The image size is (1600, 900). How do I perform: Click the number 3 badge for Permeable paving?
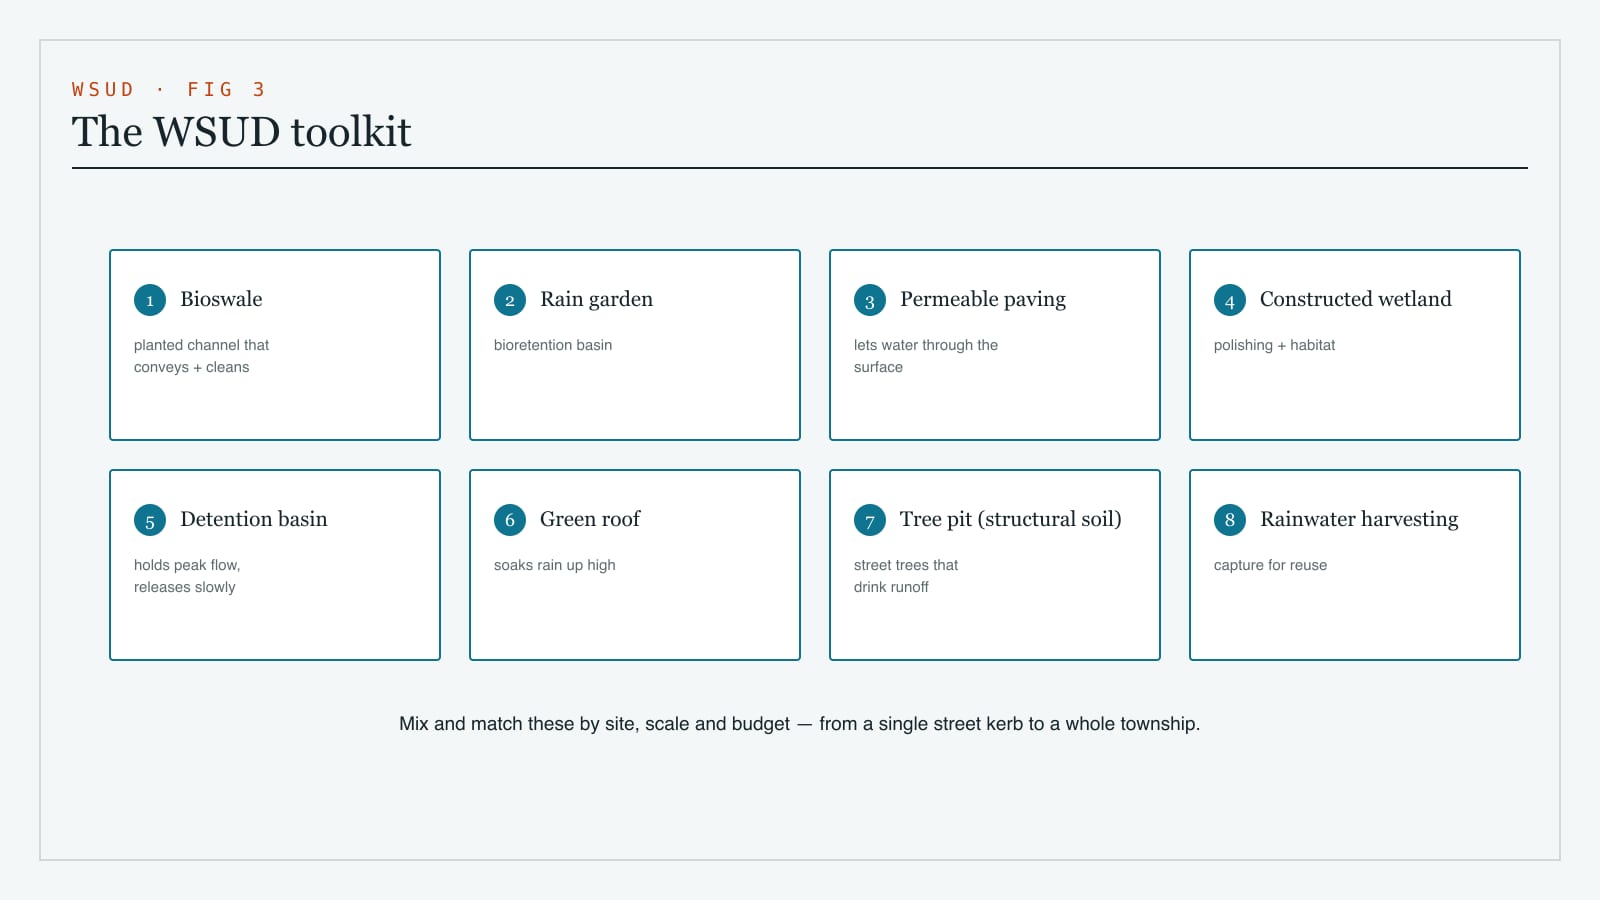870,300
